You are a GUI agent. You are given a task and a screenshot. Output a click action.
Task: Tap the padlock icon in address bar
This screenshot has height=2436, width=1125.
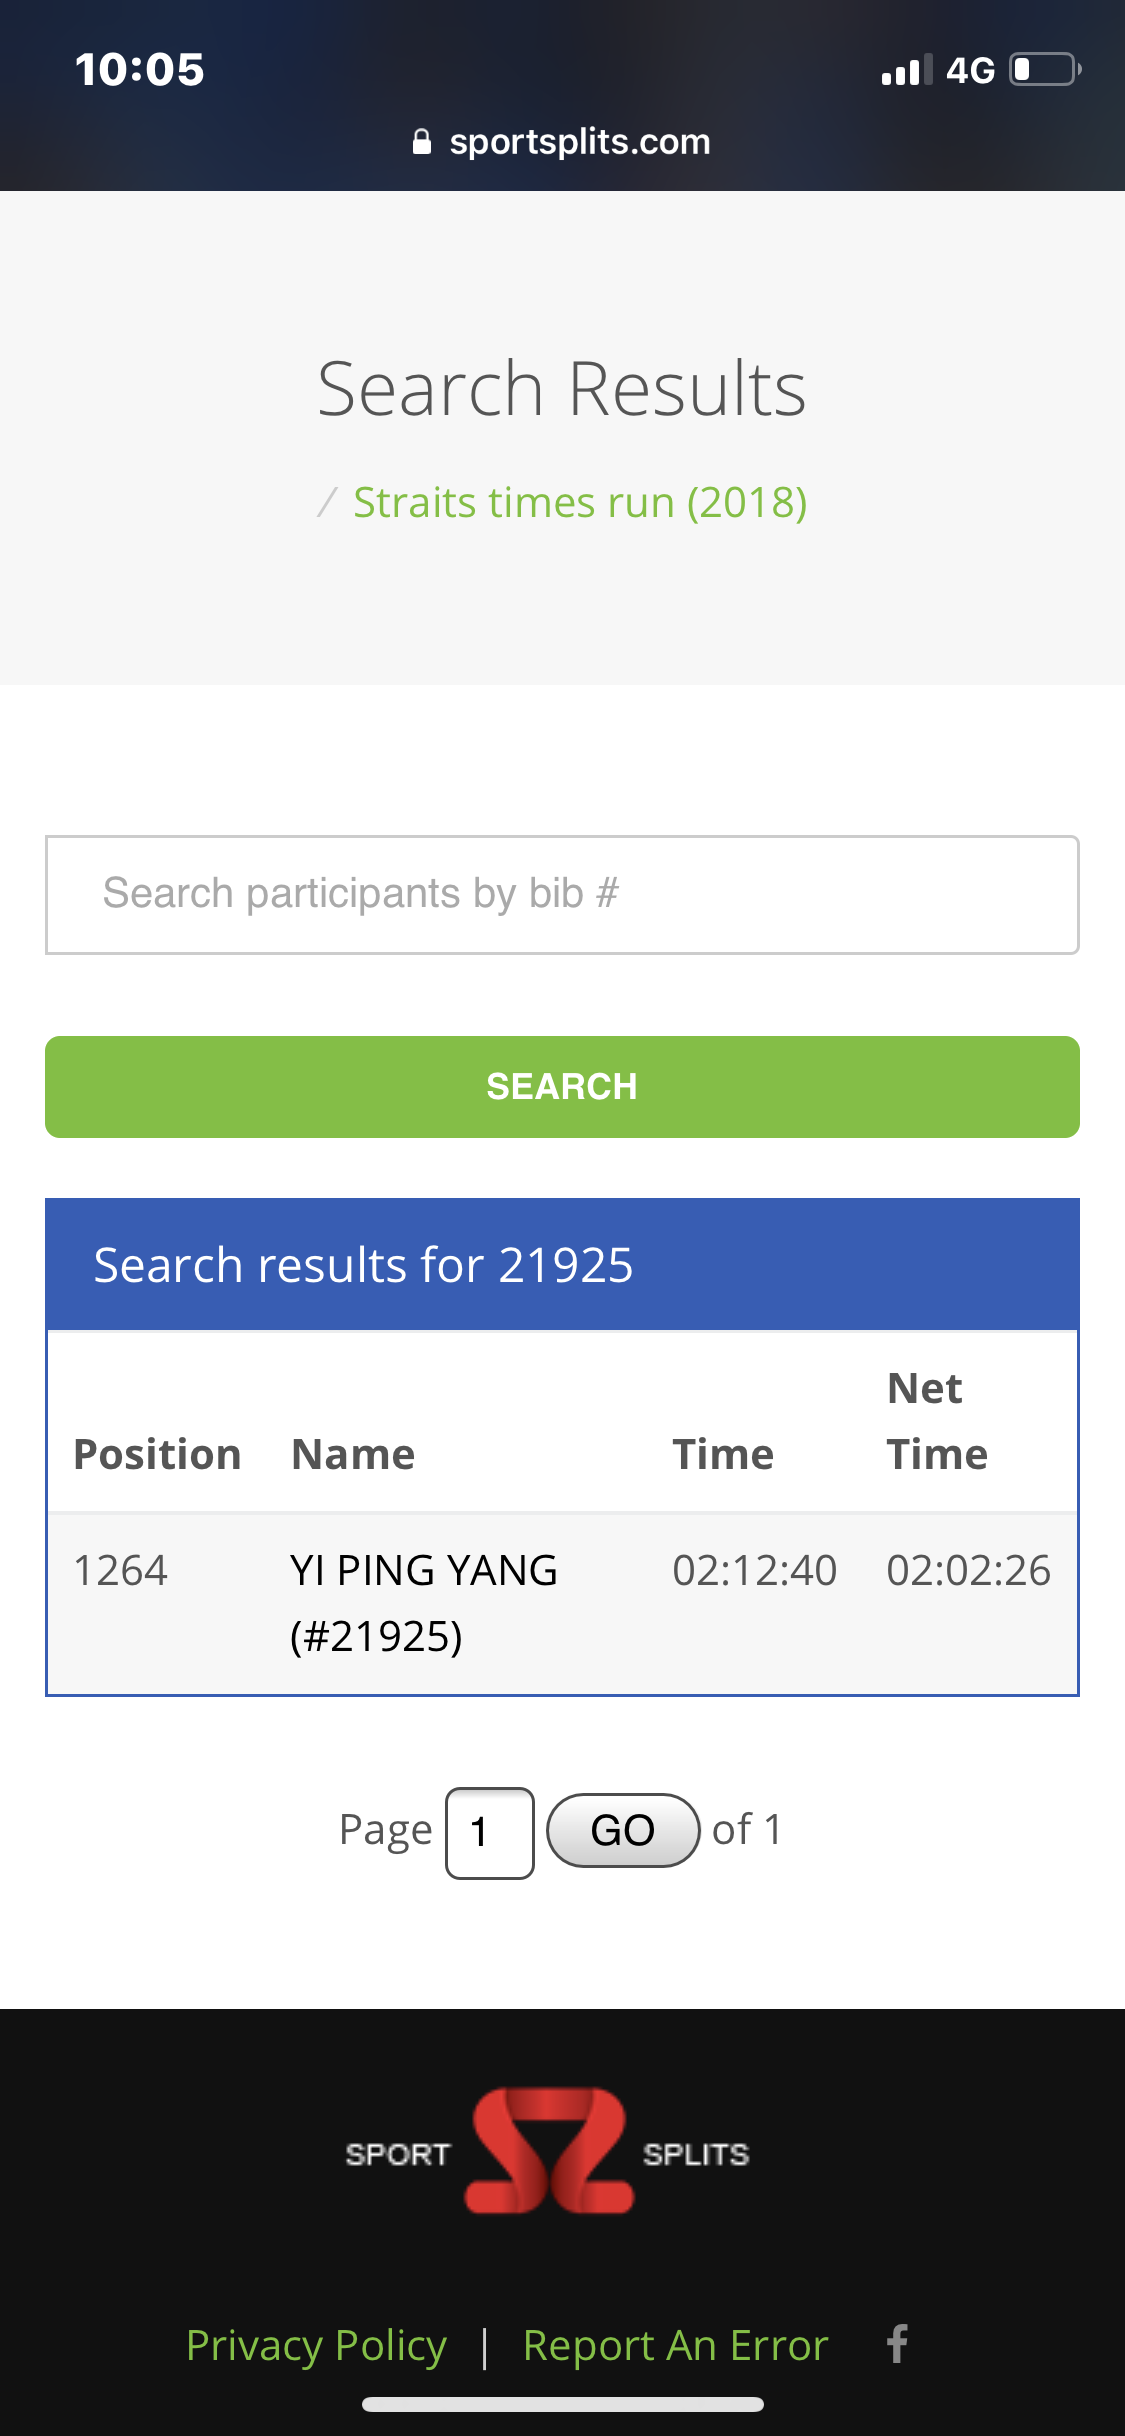tap(422, 142)
